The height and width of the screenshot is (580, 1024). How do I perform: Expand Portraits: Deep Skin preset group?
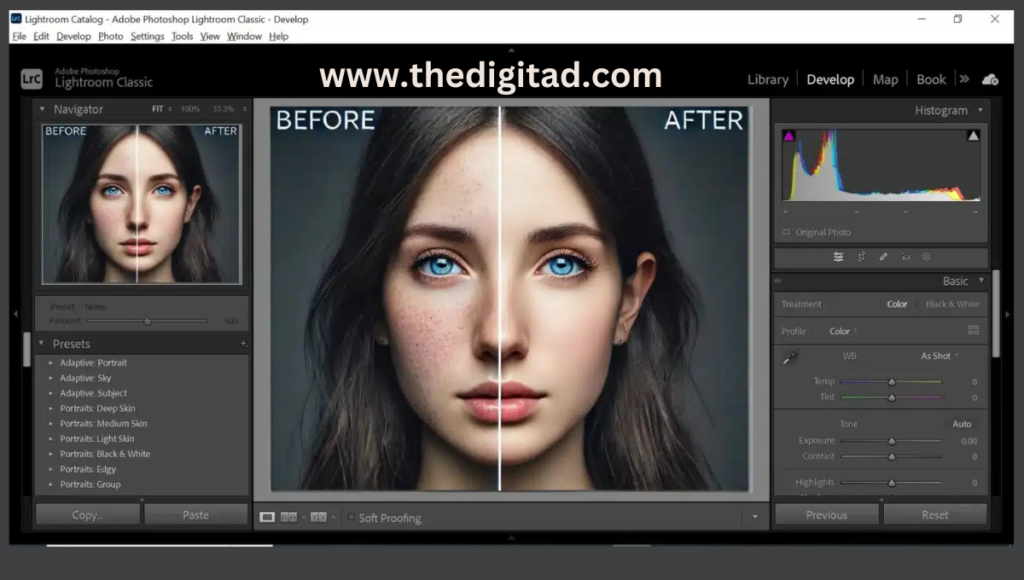click(x=50, y=408)
